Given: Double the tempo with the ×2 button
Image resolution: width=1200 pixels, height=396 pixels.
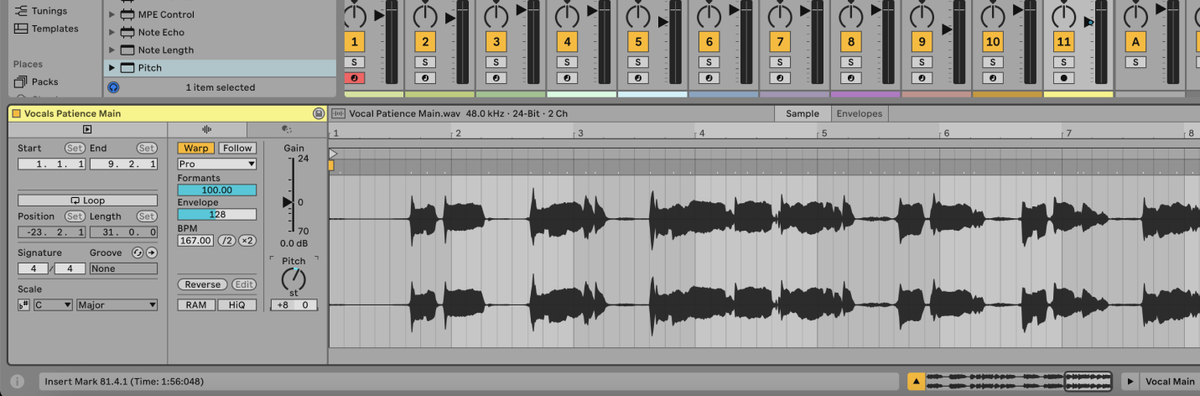Looking at the screenshot, I should click(x=247, y=241).
